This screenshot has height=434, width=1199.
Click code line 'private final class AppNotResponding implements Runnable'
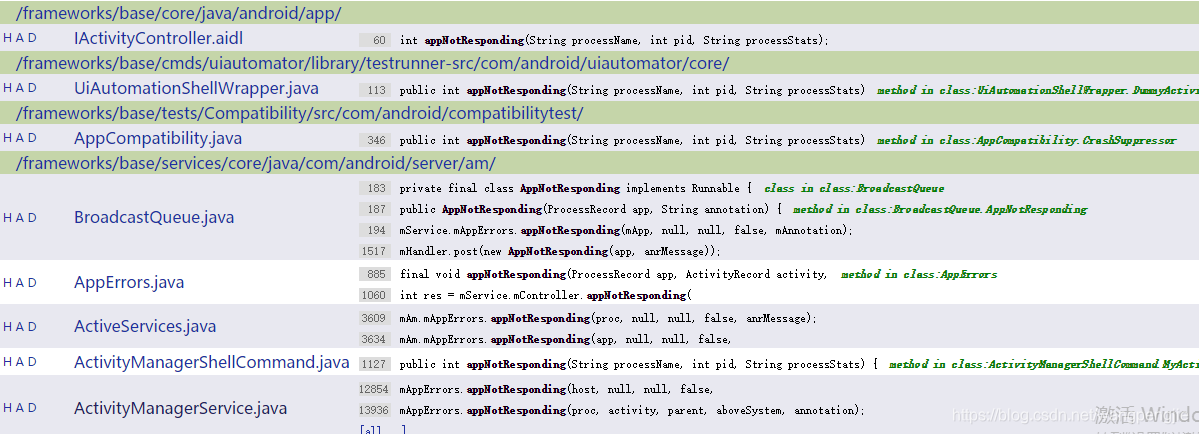coord(576,188)
